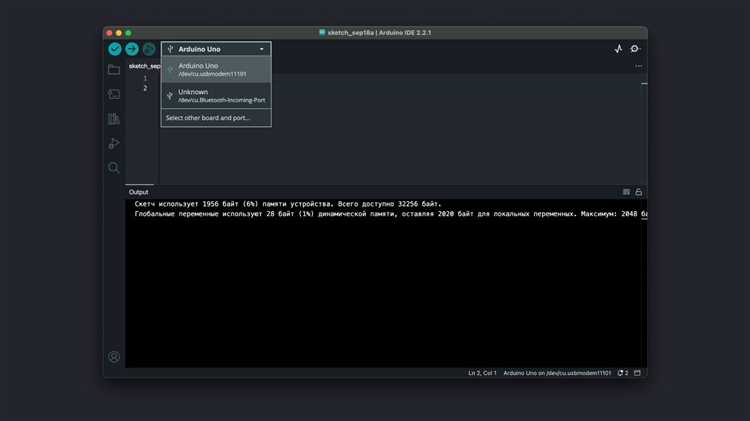
Task: Select Unknown board on Bluetooth-Incoming-Port
Action: (x=216, y=96)
